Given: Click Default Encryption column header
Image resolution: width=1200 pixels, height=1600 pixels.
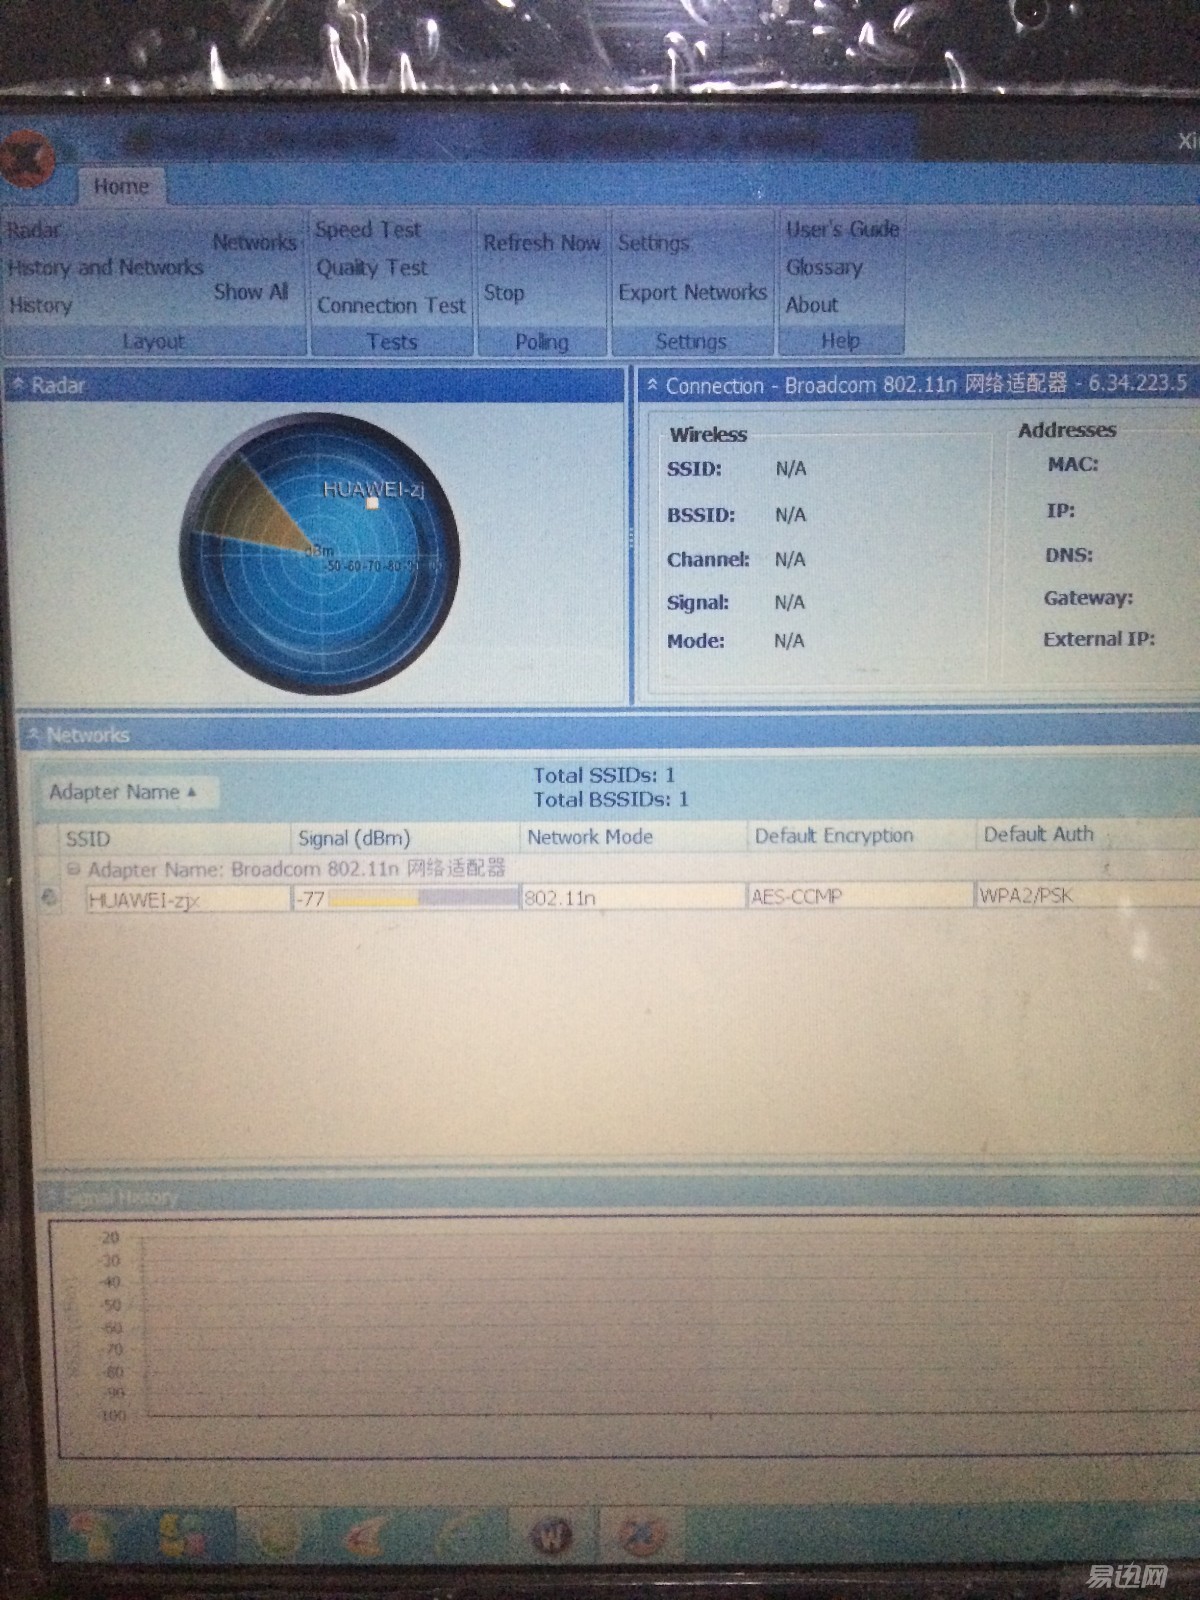Looking at the screenshot, I should coord(861,835).
